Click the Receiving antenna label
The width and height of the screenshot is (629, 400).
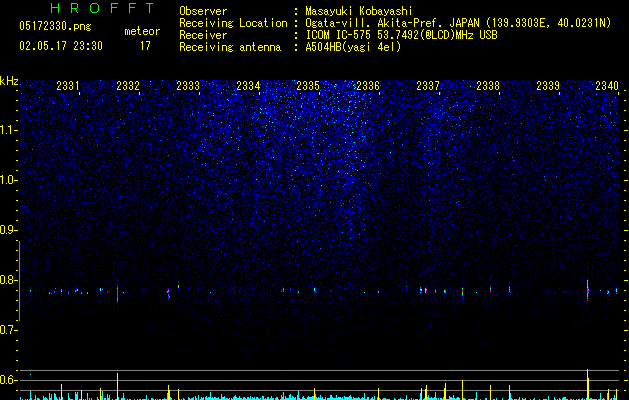tap(230, 47)
